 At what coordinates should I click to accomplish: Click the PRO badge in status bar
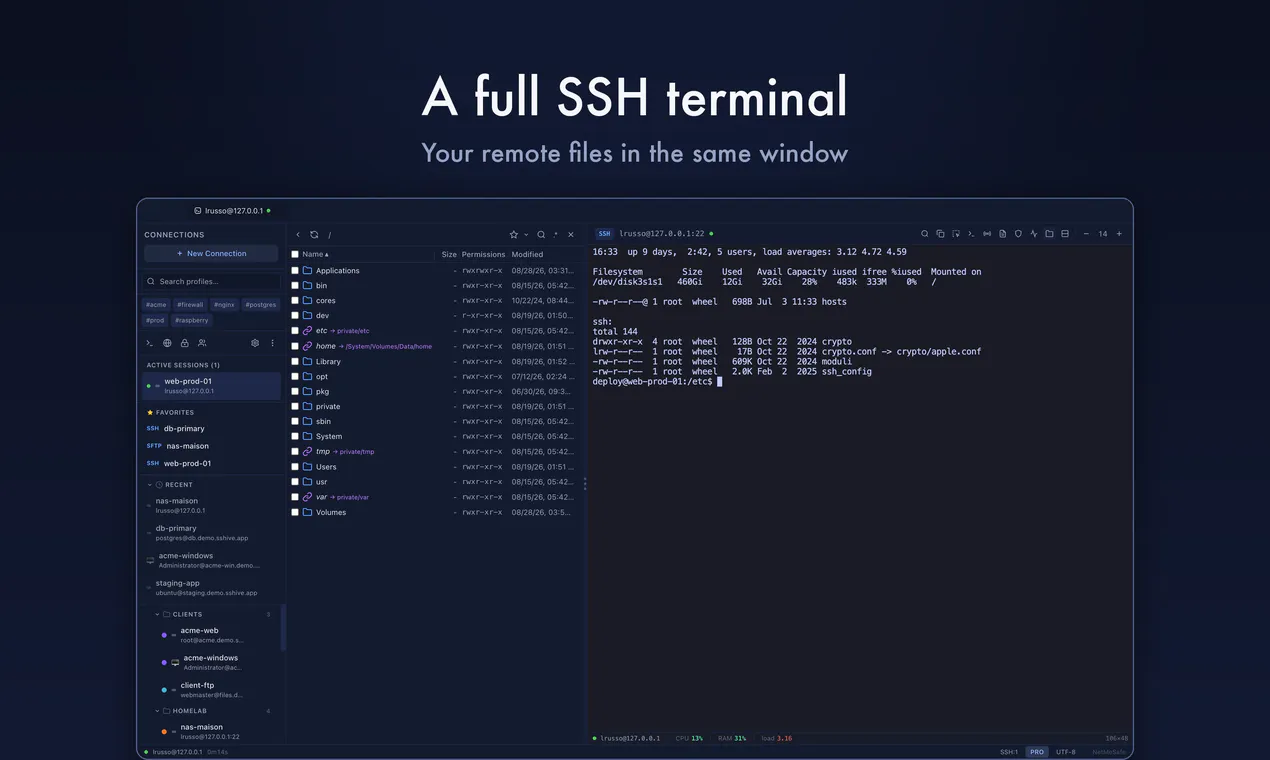(x=1037, y=752)
